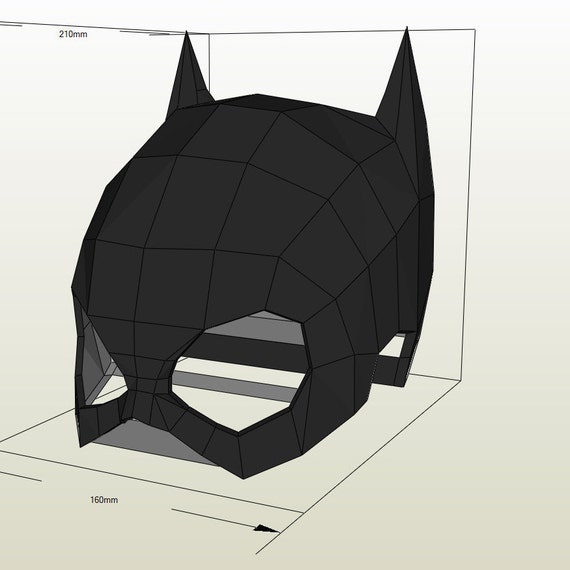Select the right pointed ear of the cowl
Viewport: 570px width, 570px height.
point(405,109)
